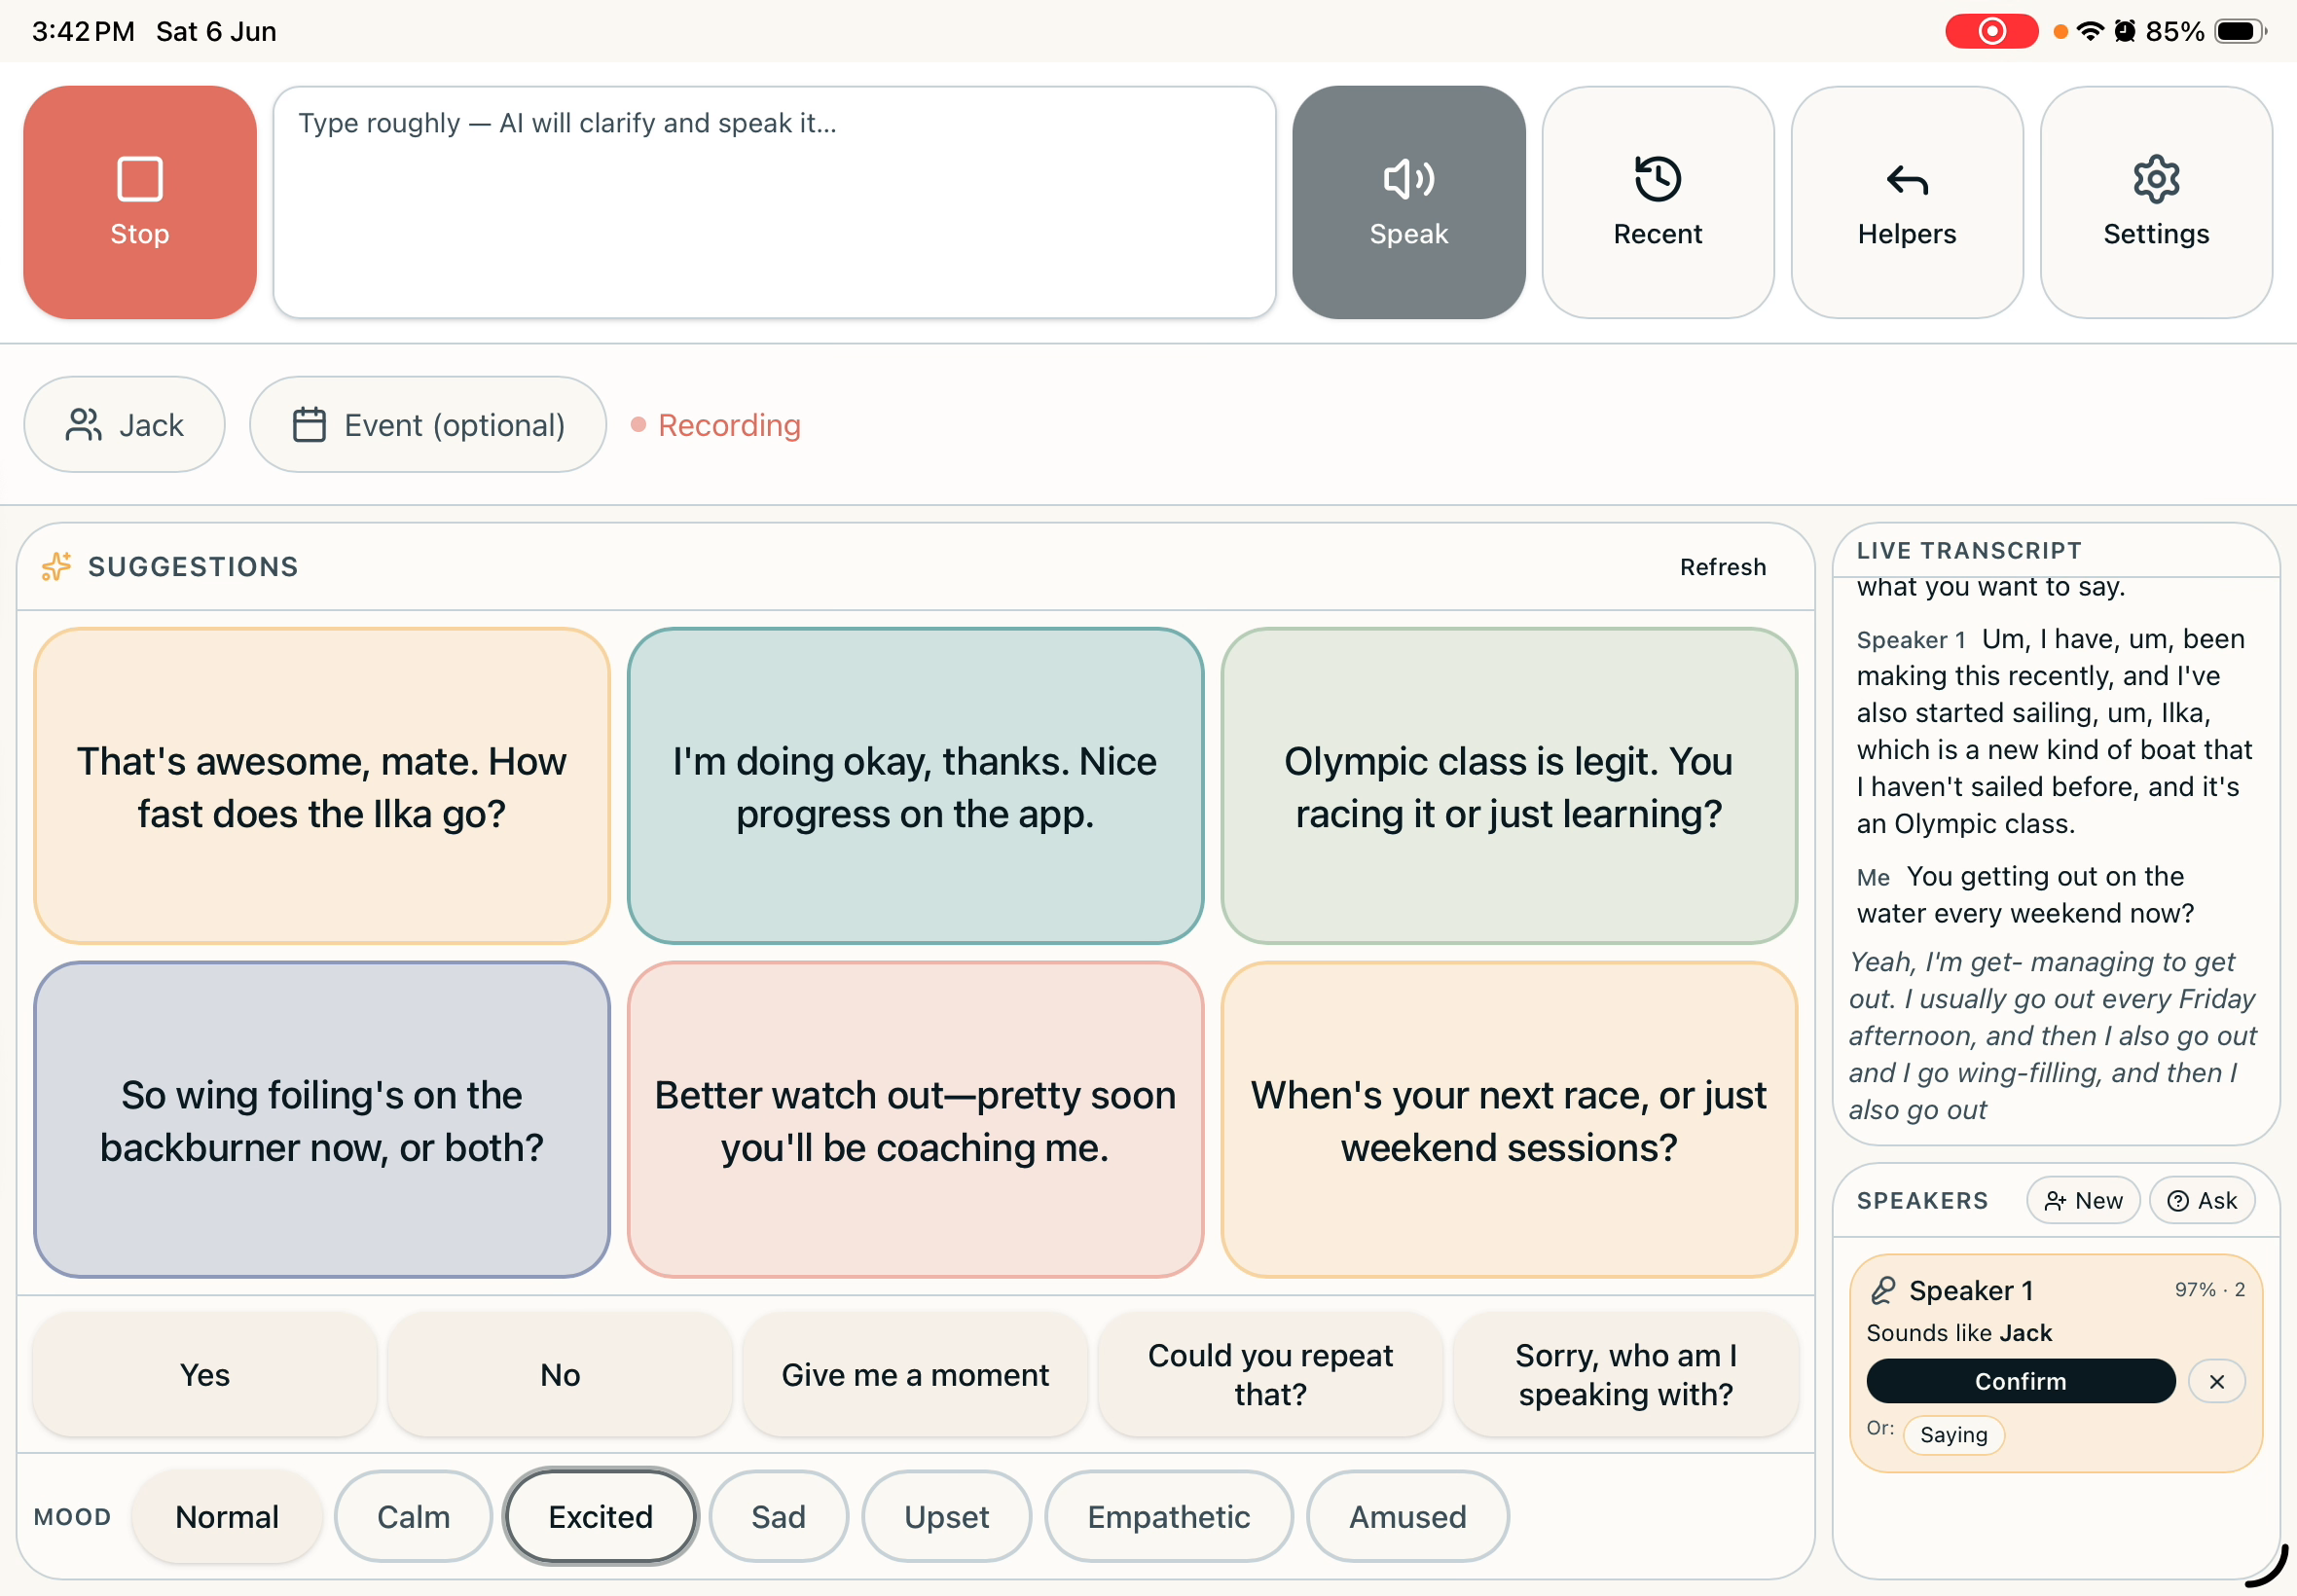Open Recent history
The width and height of the screenshot is (2297, 1596).
point(1657,202)
